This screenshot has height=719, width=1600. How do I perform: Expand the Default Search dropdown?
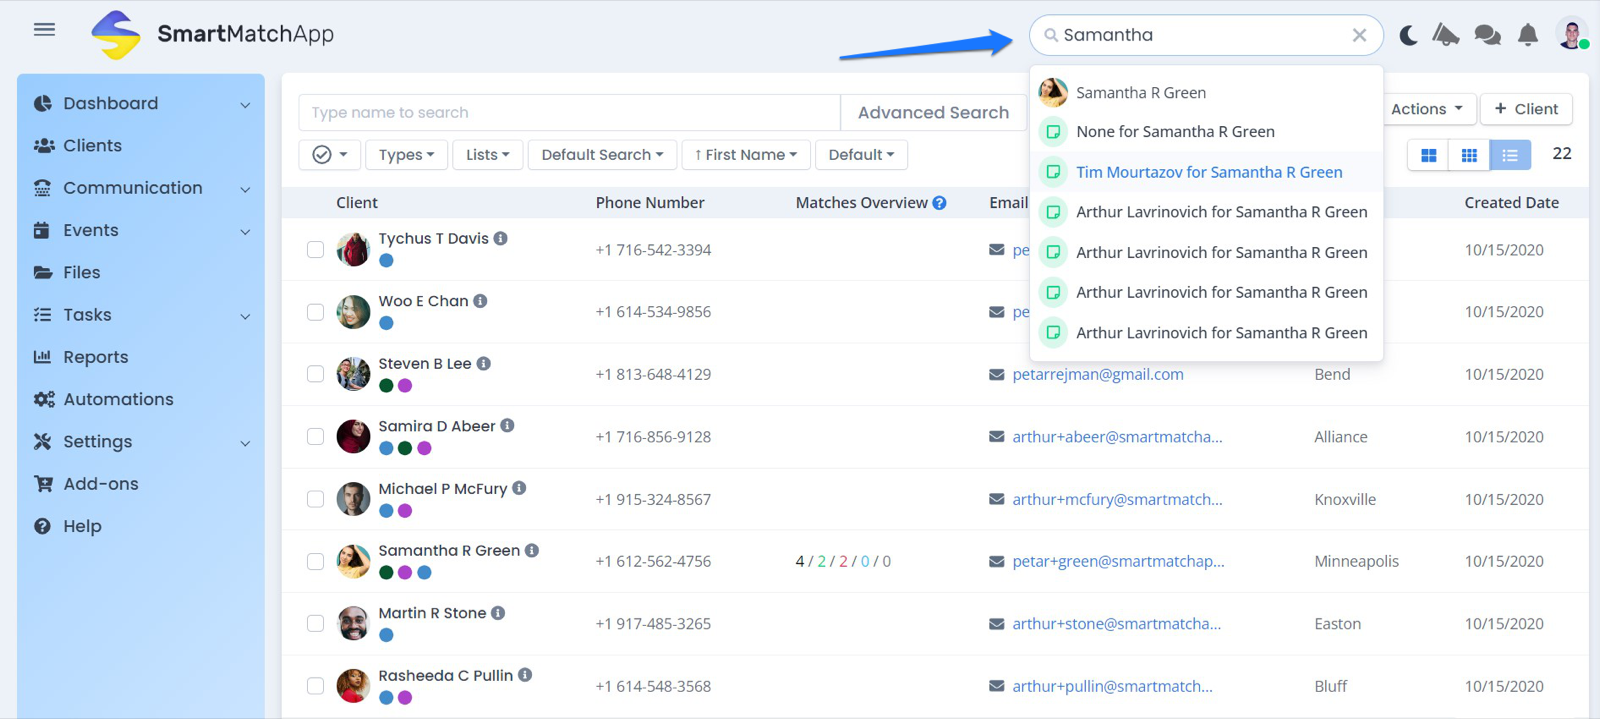[x=602, y=155]
